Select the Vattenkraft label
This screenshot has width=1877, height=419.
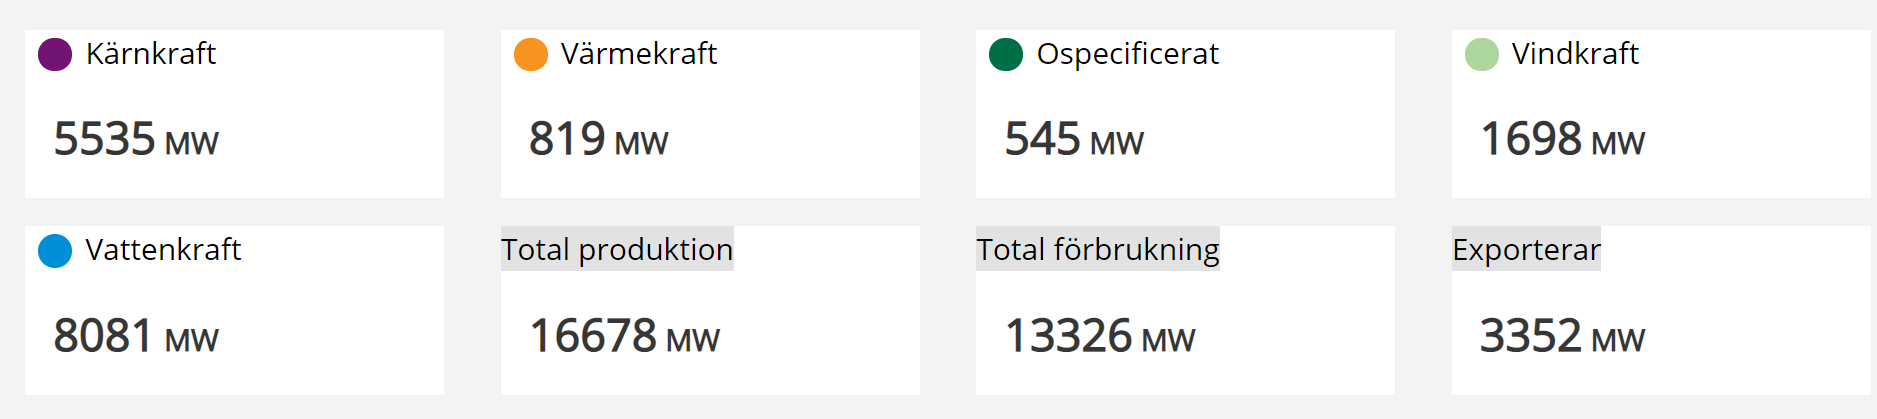click(x=163, y=249)
